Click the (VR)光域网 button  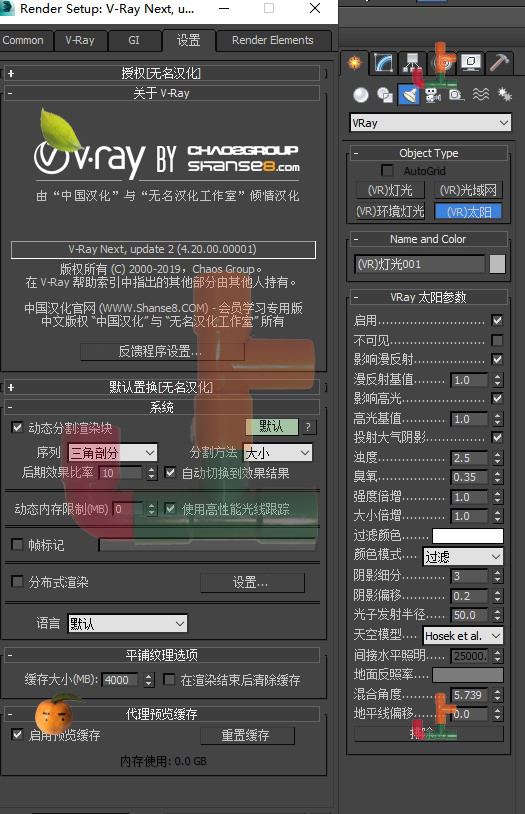(468, 190)
